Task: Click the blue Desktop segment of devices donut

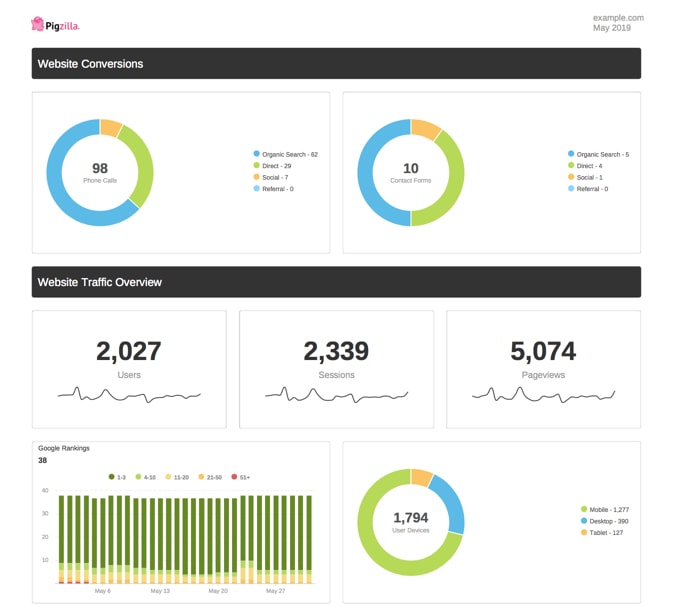Action: (x=450, y=503)
